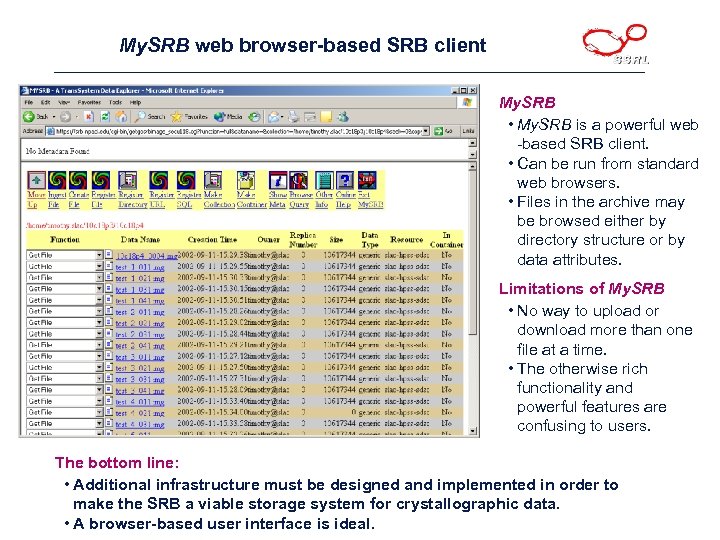
Task: Click the Messenger icon at the toolbar end
Action: click(343, 117)
